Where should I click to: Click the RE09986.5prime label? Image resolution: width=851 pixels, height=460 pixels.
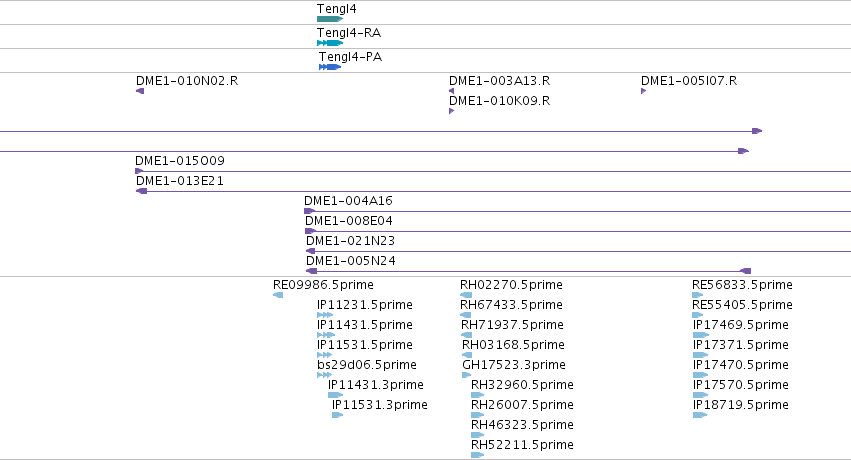323,285
